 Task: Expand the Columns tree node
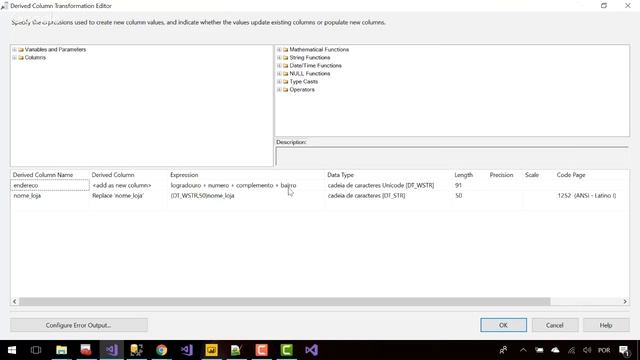point(14,58)
